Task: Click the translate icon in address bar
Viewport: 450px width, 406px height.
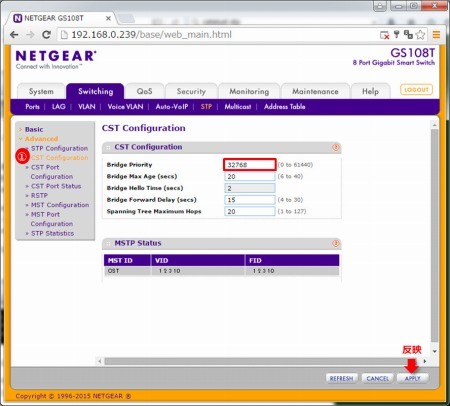Action: (408, 34)
